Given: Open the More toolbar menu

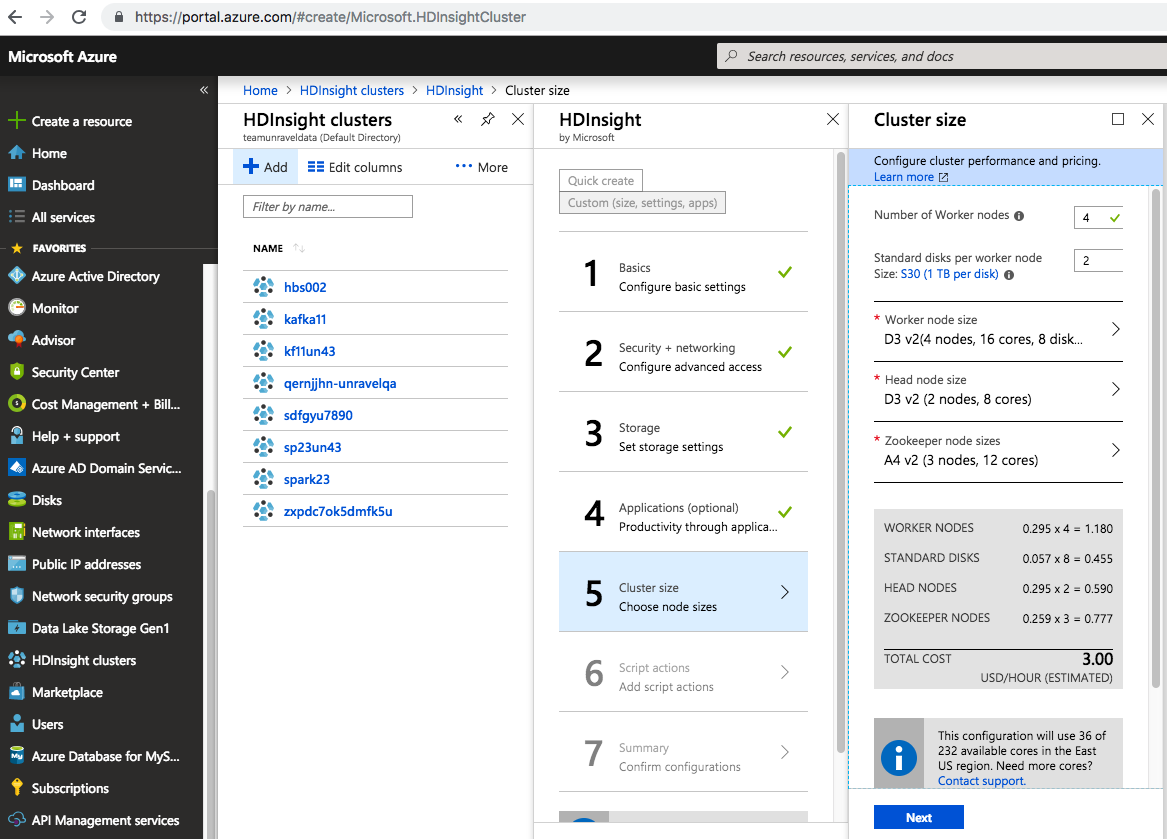Looking at the screenshot, I should 482,168.
